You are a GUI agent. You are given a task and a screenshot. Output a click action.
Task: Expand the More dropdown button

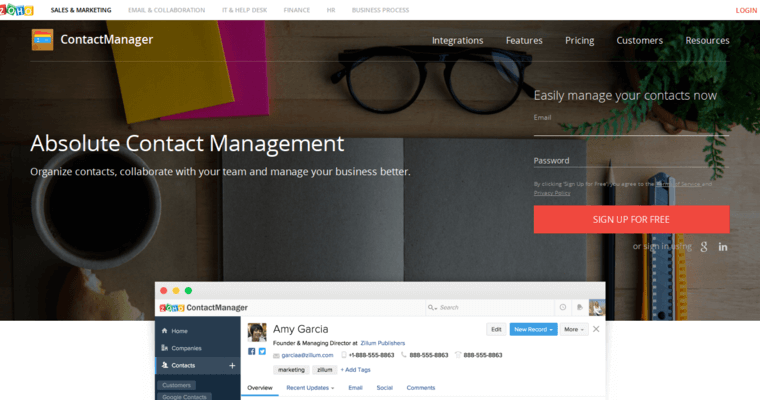(573, 329)
